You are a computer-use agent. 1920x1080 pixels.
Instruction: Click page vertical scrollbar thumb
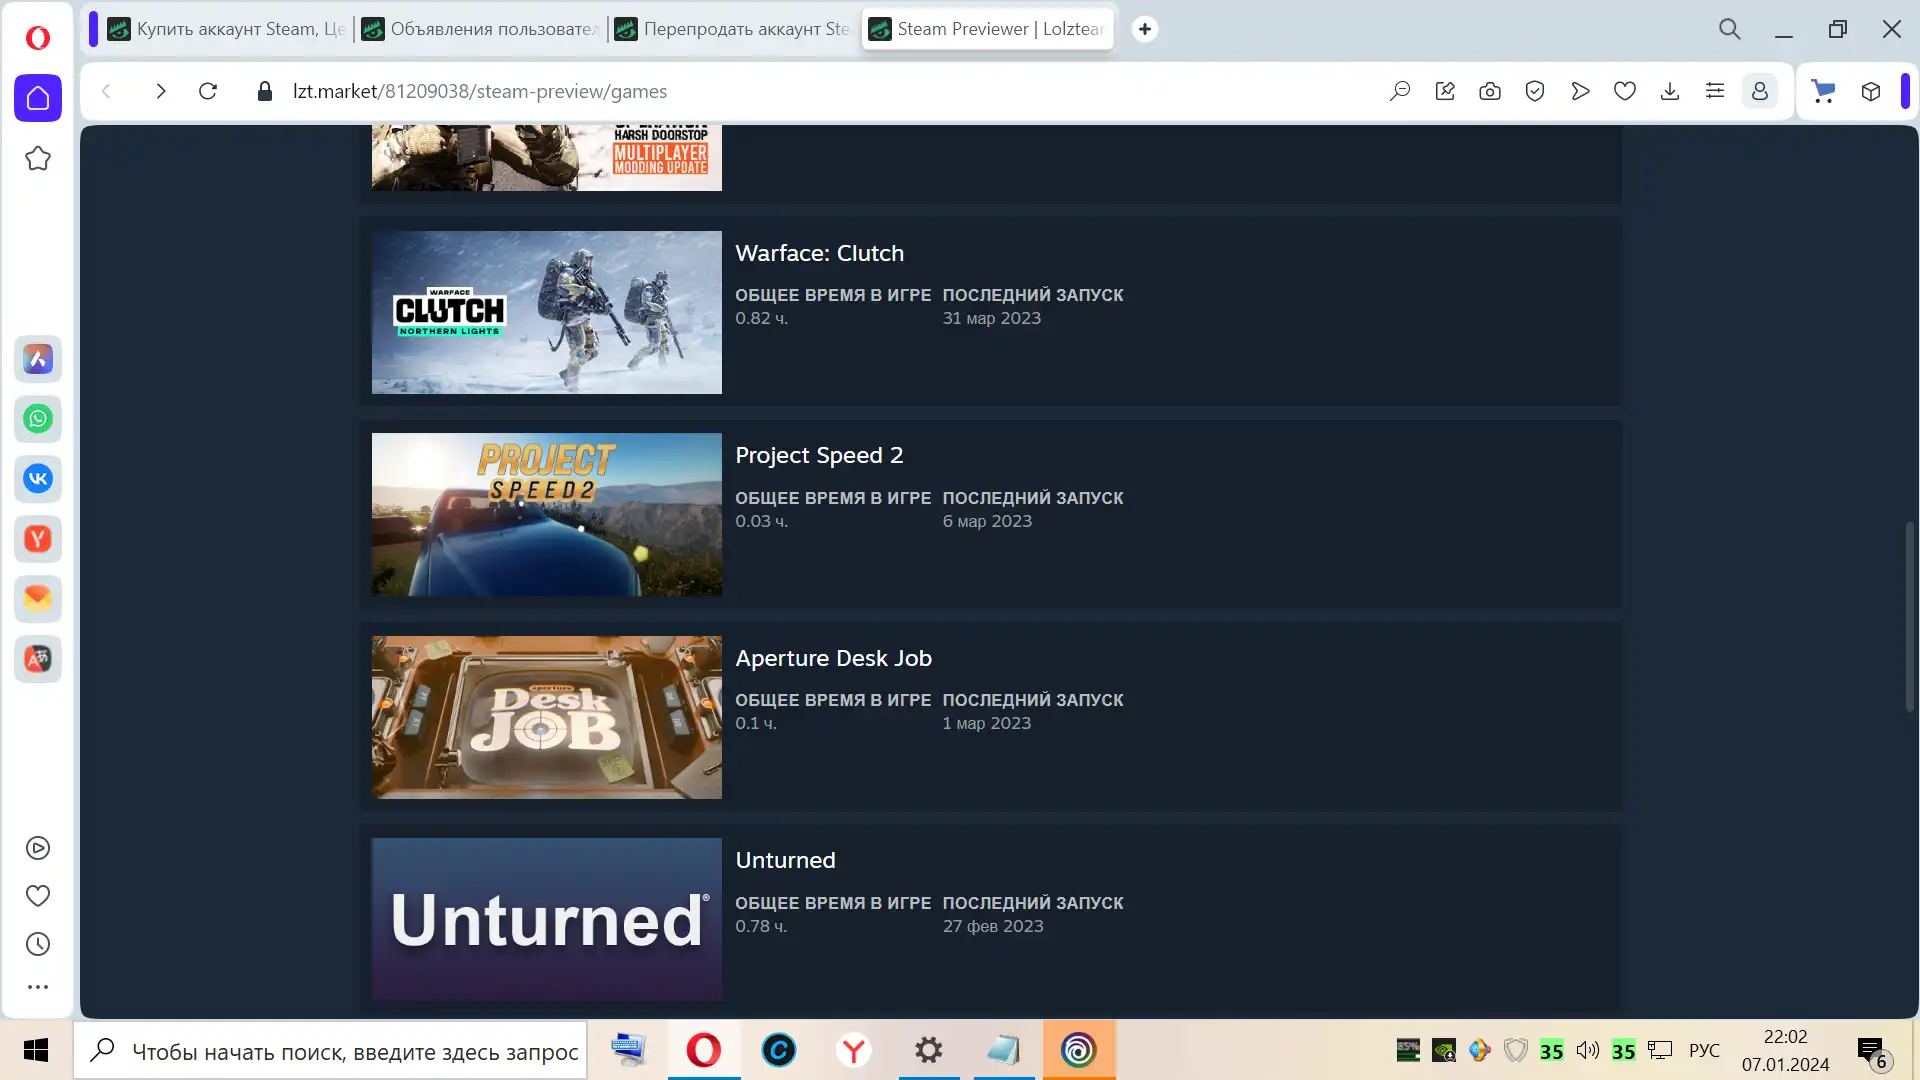tap(1909, 616)
